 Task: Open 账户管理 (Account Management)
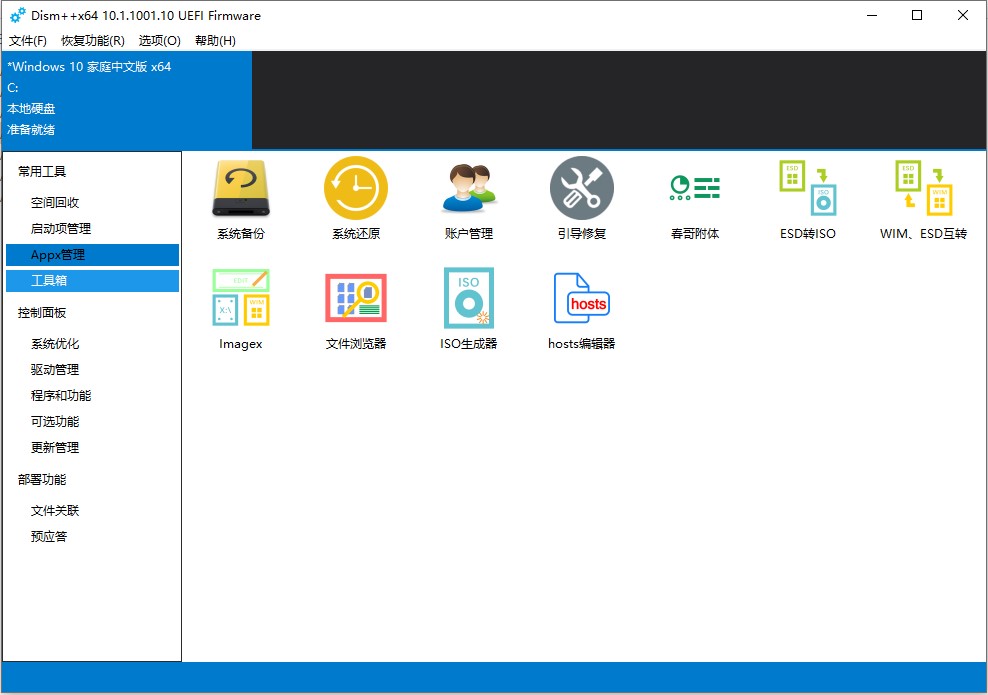[468, 197]
